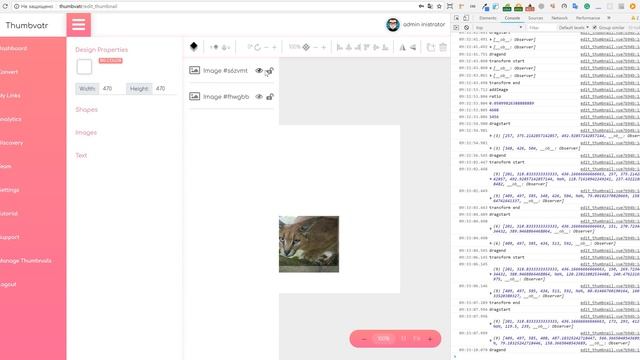Click the translate extension icon in browser
This screenshot has height=360, width=640.
575,6
